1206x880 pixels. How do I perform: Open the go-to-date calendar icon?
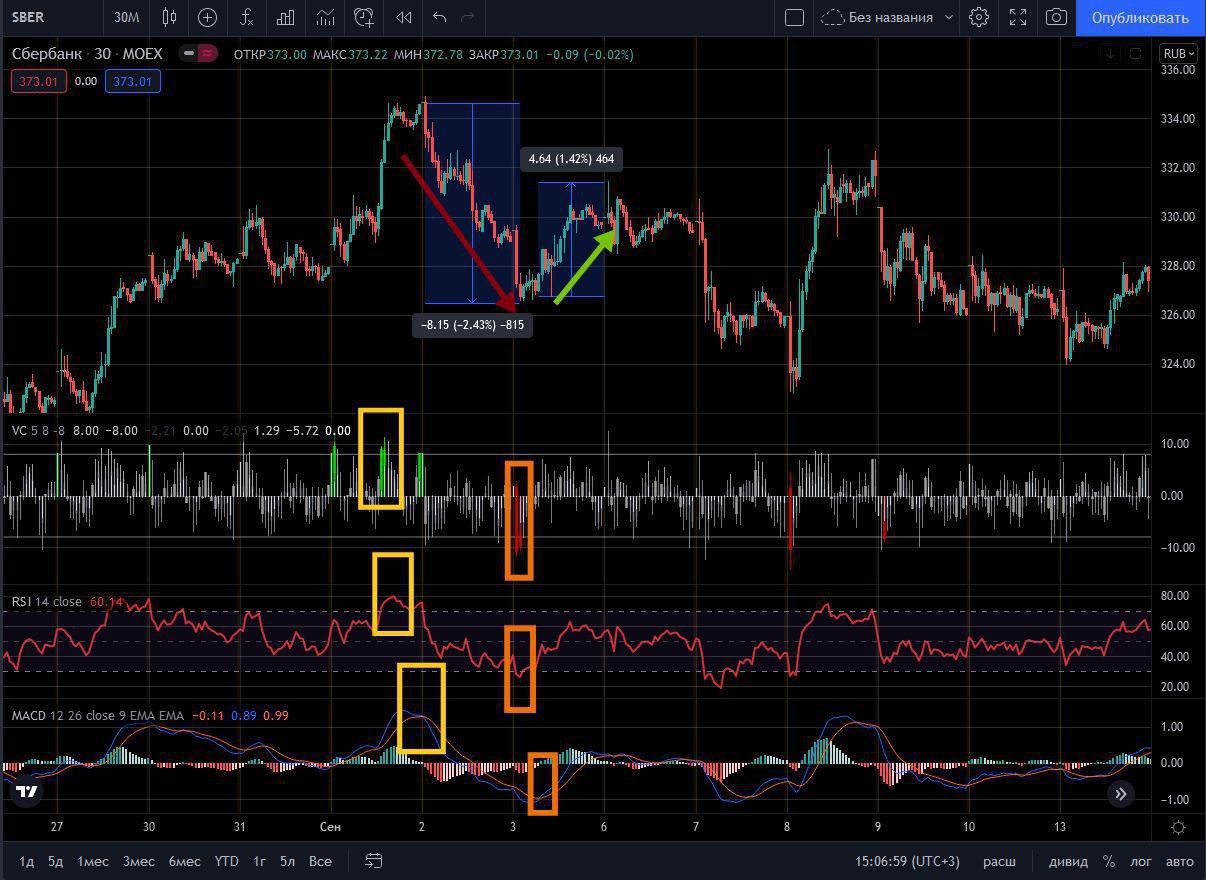tap(374, 861)
